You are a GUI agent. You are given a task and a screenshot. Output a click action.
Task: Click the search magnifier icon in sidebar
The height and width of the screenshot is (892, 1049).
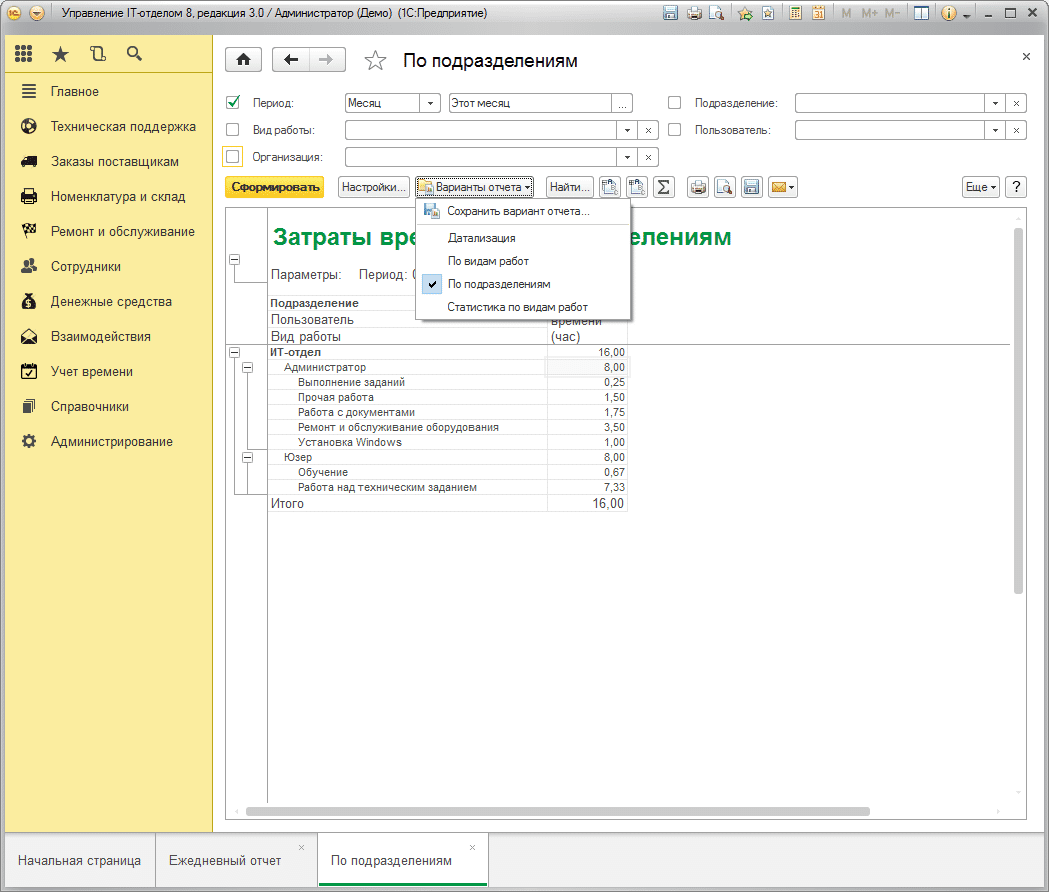134,54
